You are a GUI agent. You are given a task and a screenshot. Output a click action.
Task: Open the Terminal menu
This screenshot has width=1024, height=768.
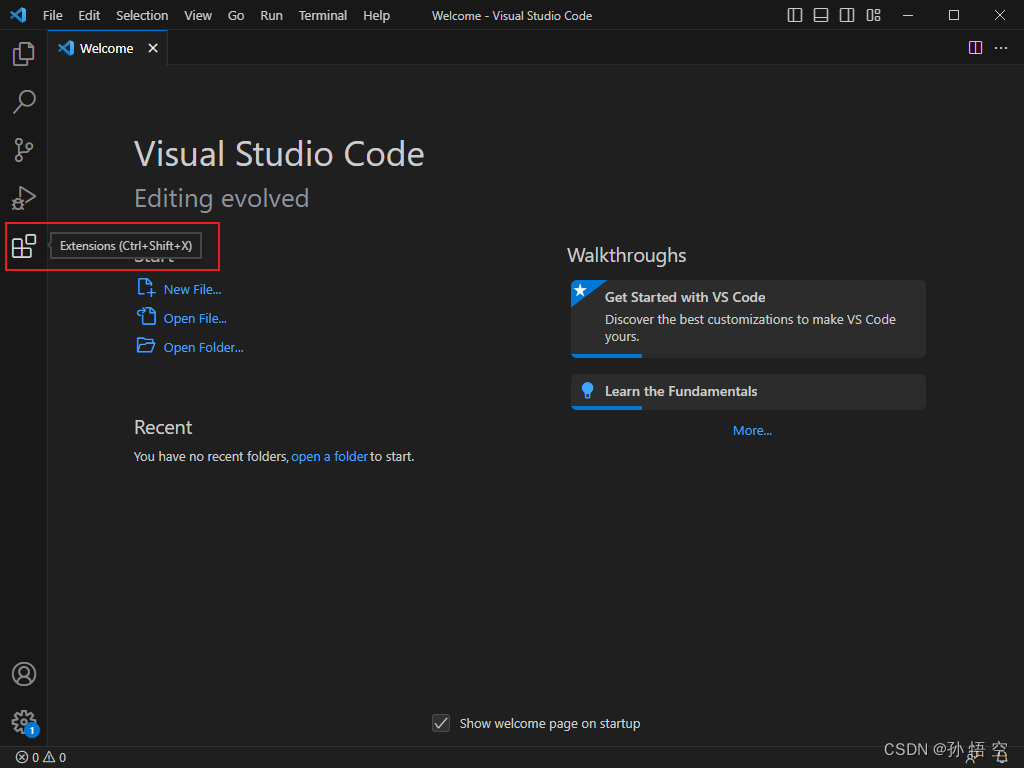click(x=323, y=16)
